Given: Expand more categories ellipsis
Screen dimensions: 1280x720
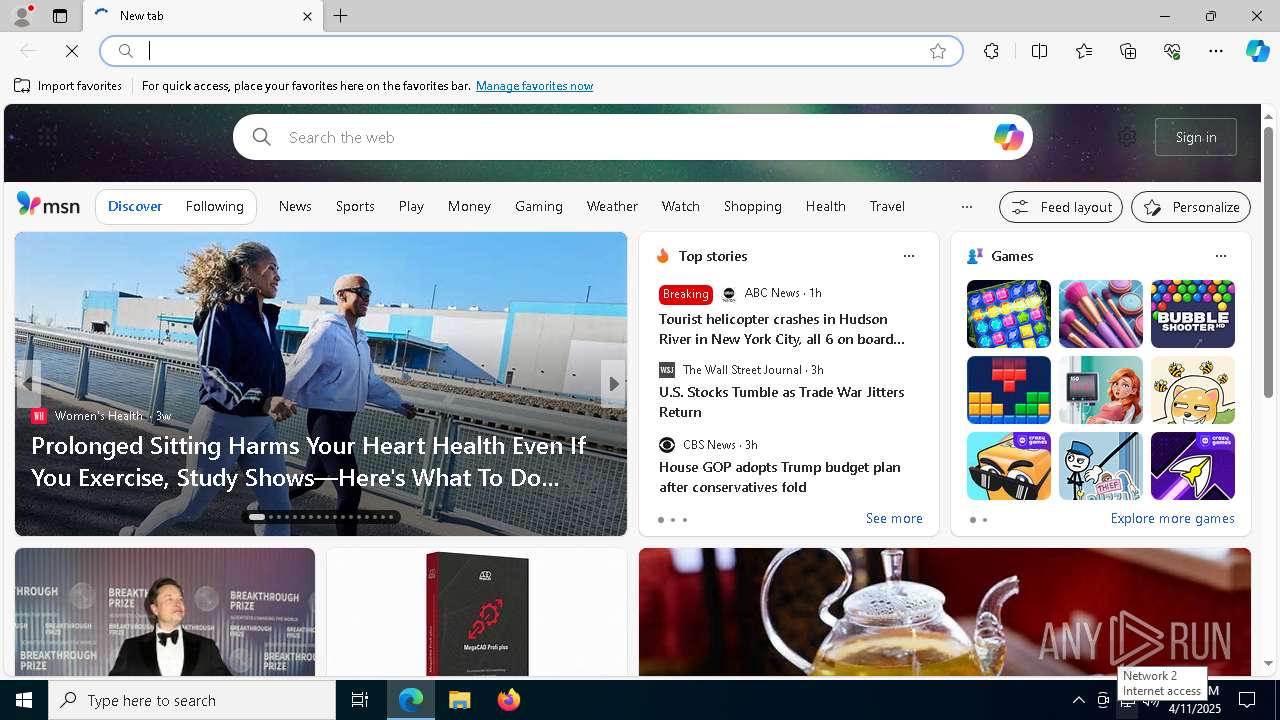Looking at the screenshot, I should coord(966,207).
